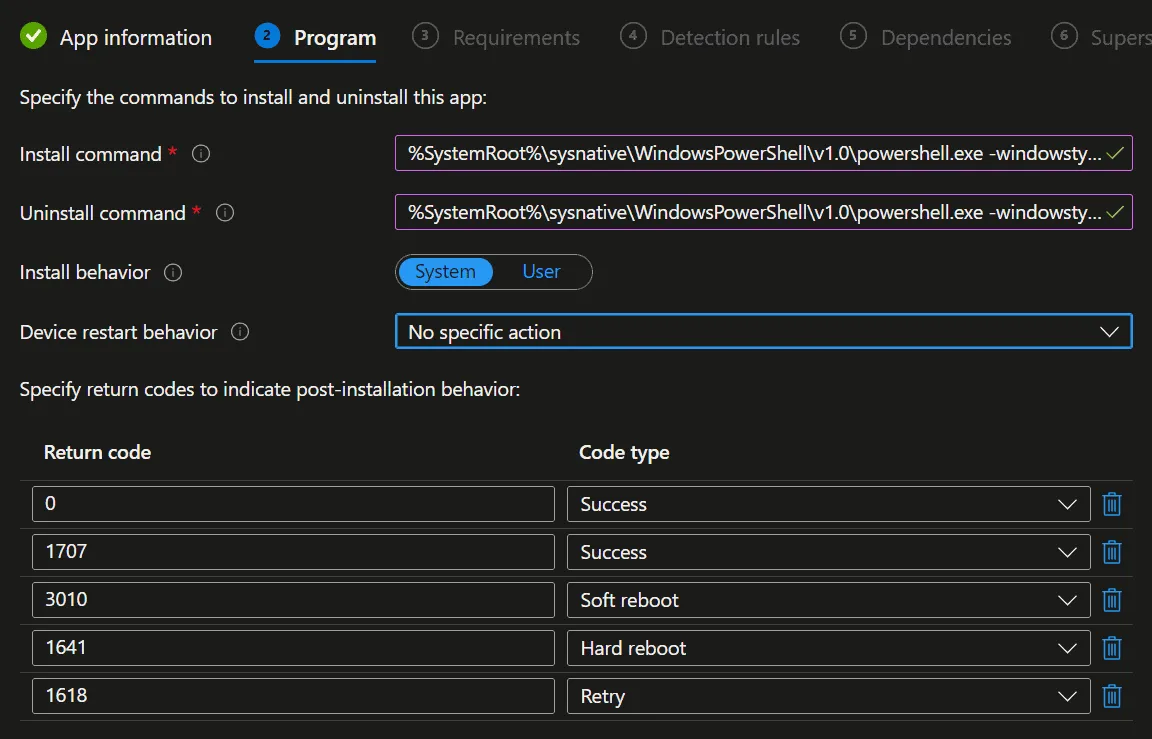Delete the return code 3010 row
The height and width of the screenshot is (739, 1152).
[1112, 600]
